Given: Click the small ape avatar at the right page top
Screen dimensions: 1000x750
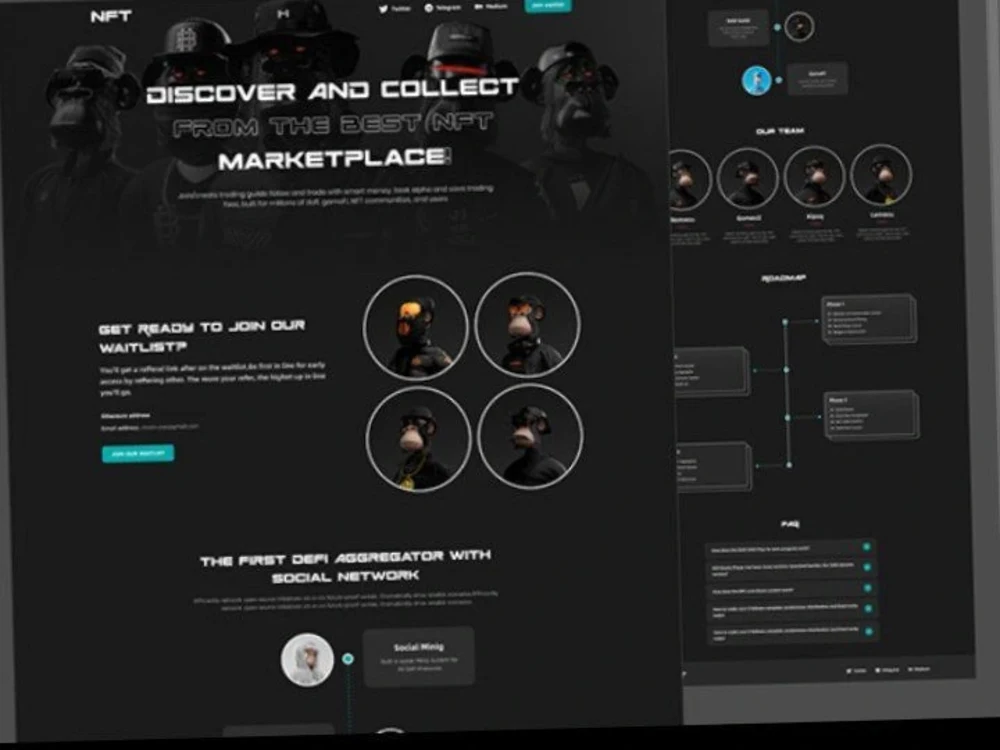Looking at the screenshot, I should click(x=798, y=27).
